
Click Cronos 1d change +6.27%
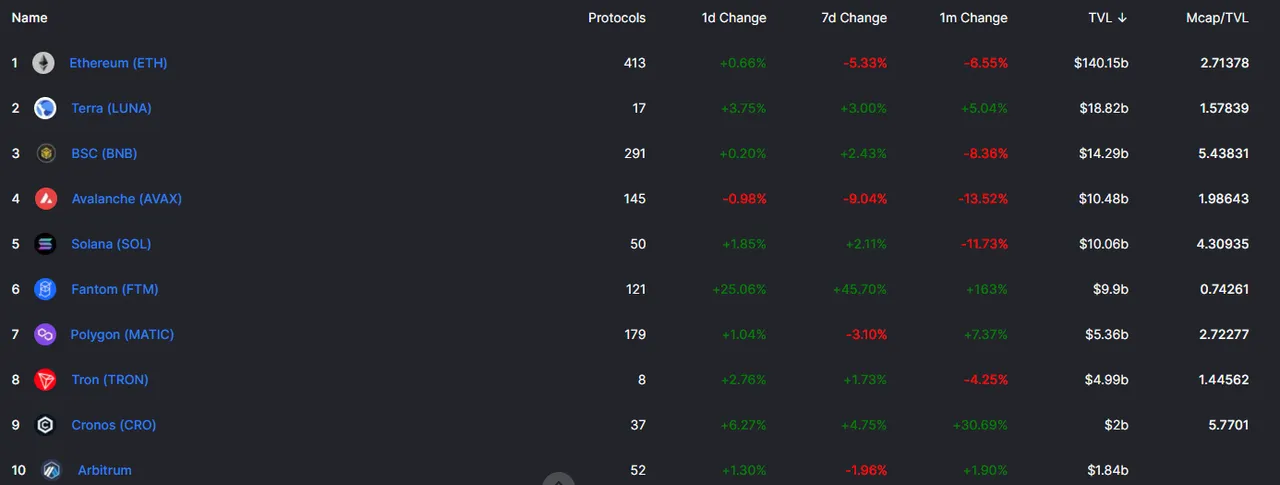(x=743, y=425)
